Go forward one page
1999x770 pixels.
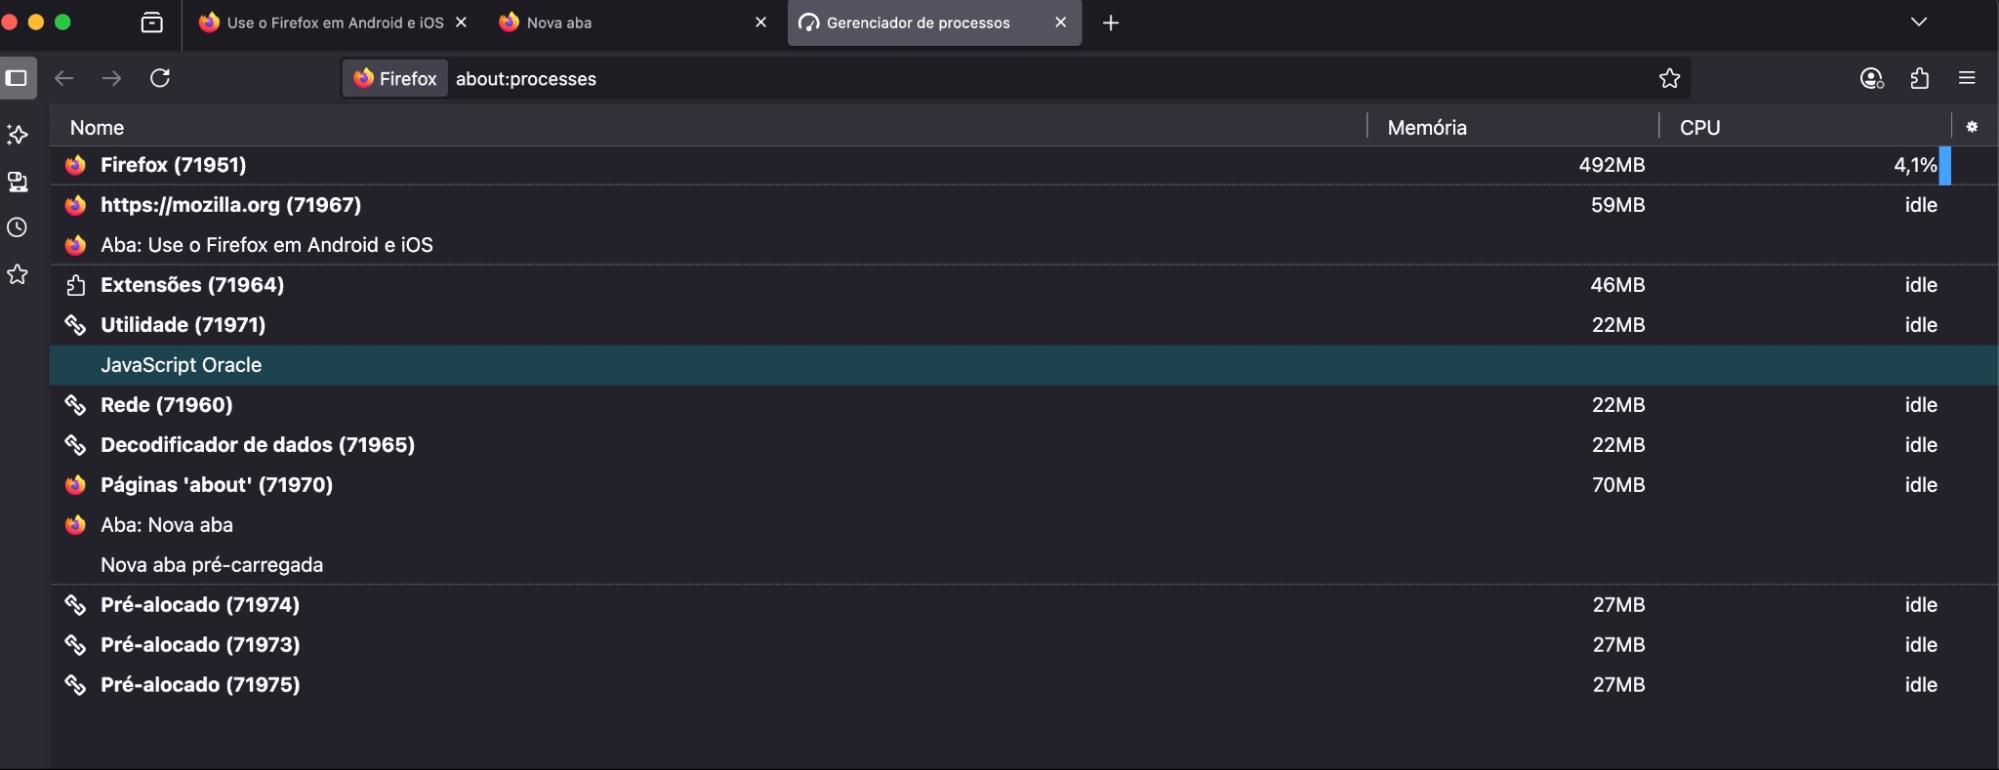pyautogui.click(x=112, y=78)
